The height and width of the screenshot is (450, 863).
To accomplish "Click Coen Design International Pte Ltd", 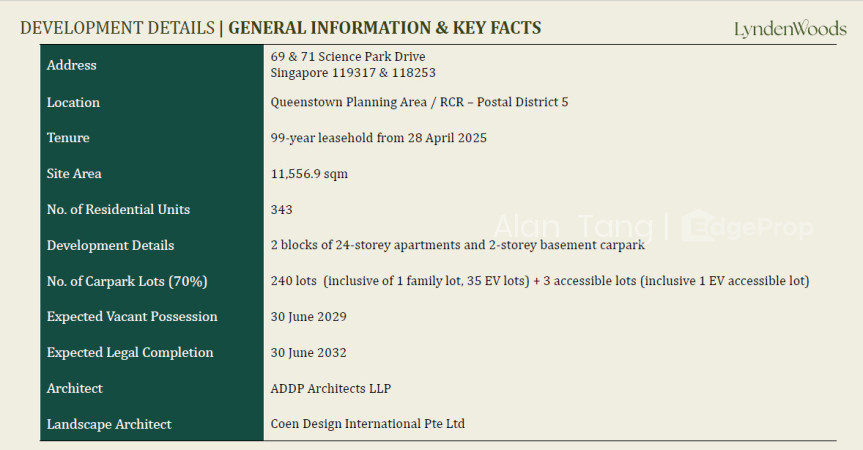I will click(x=368, y=424).
